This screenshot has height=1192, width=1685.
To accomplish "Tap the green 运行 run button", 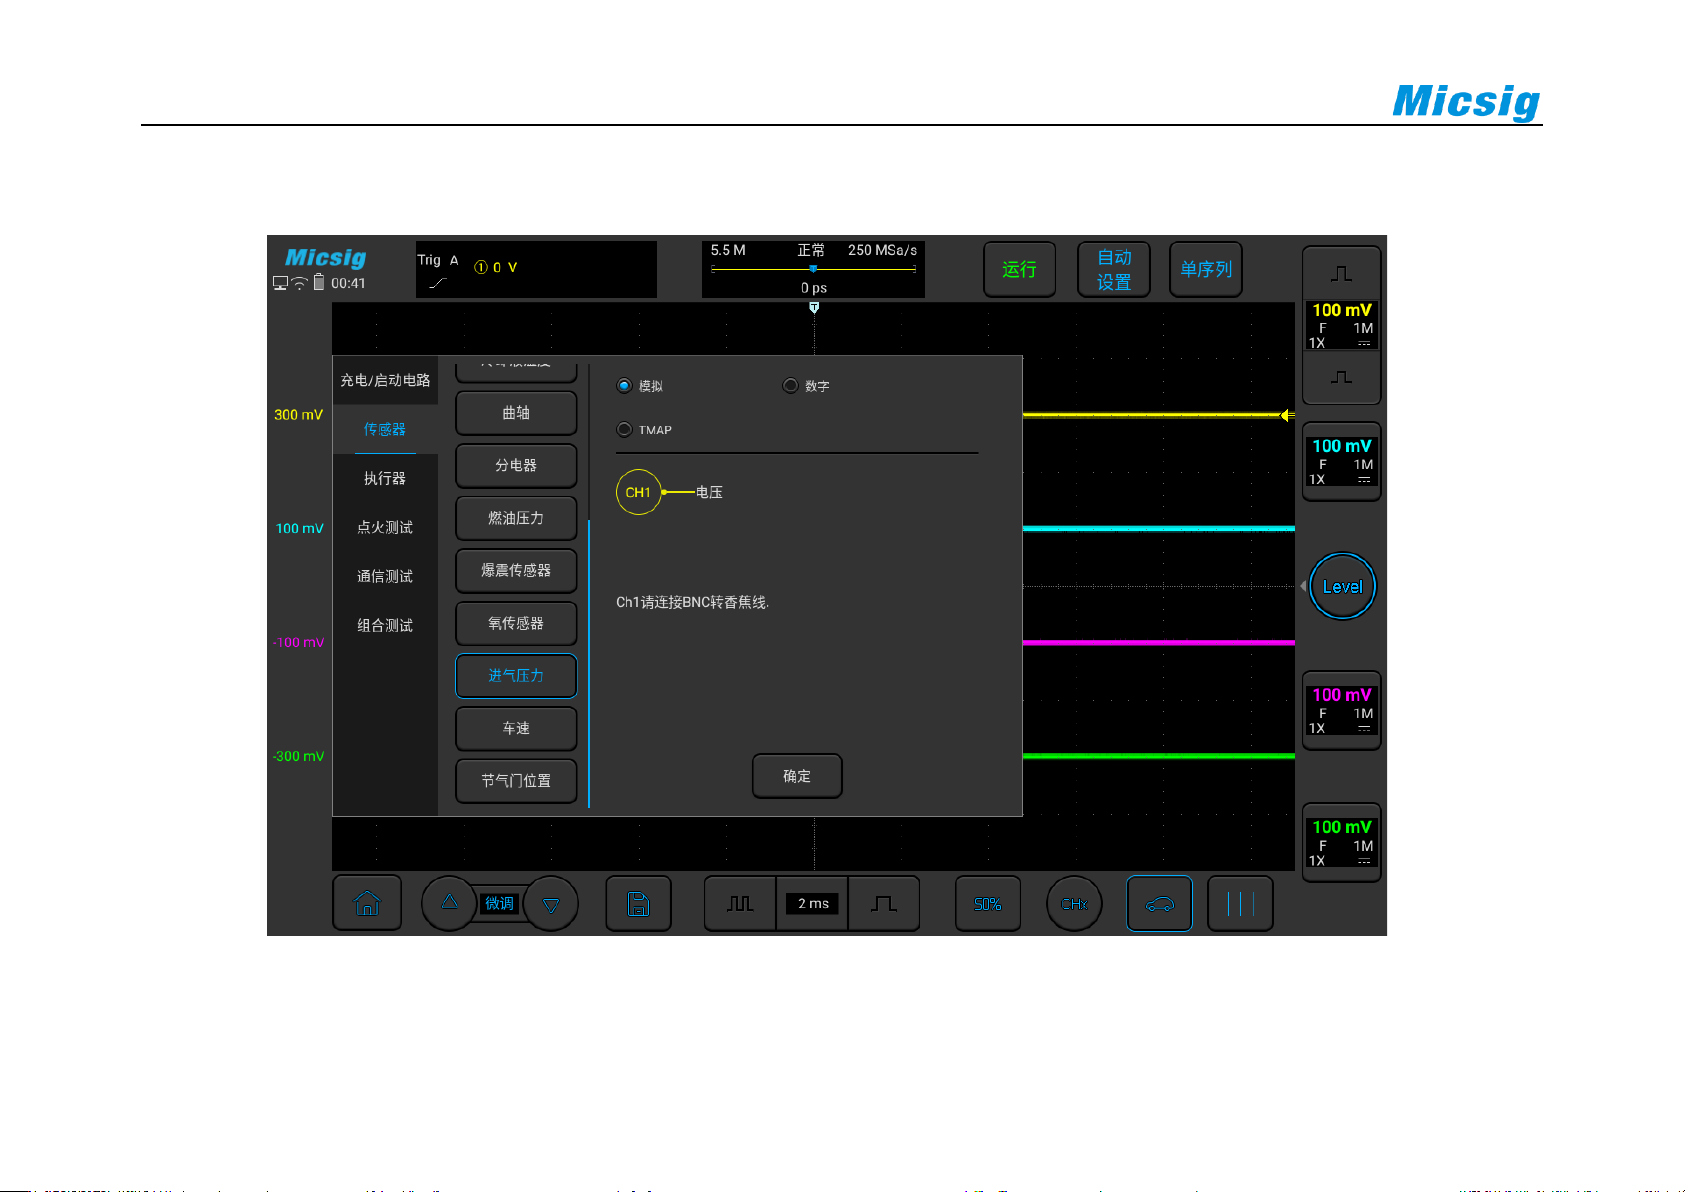I will tap(1019, 269).
